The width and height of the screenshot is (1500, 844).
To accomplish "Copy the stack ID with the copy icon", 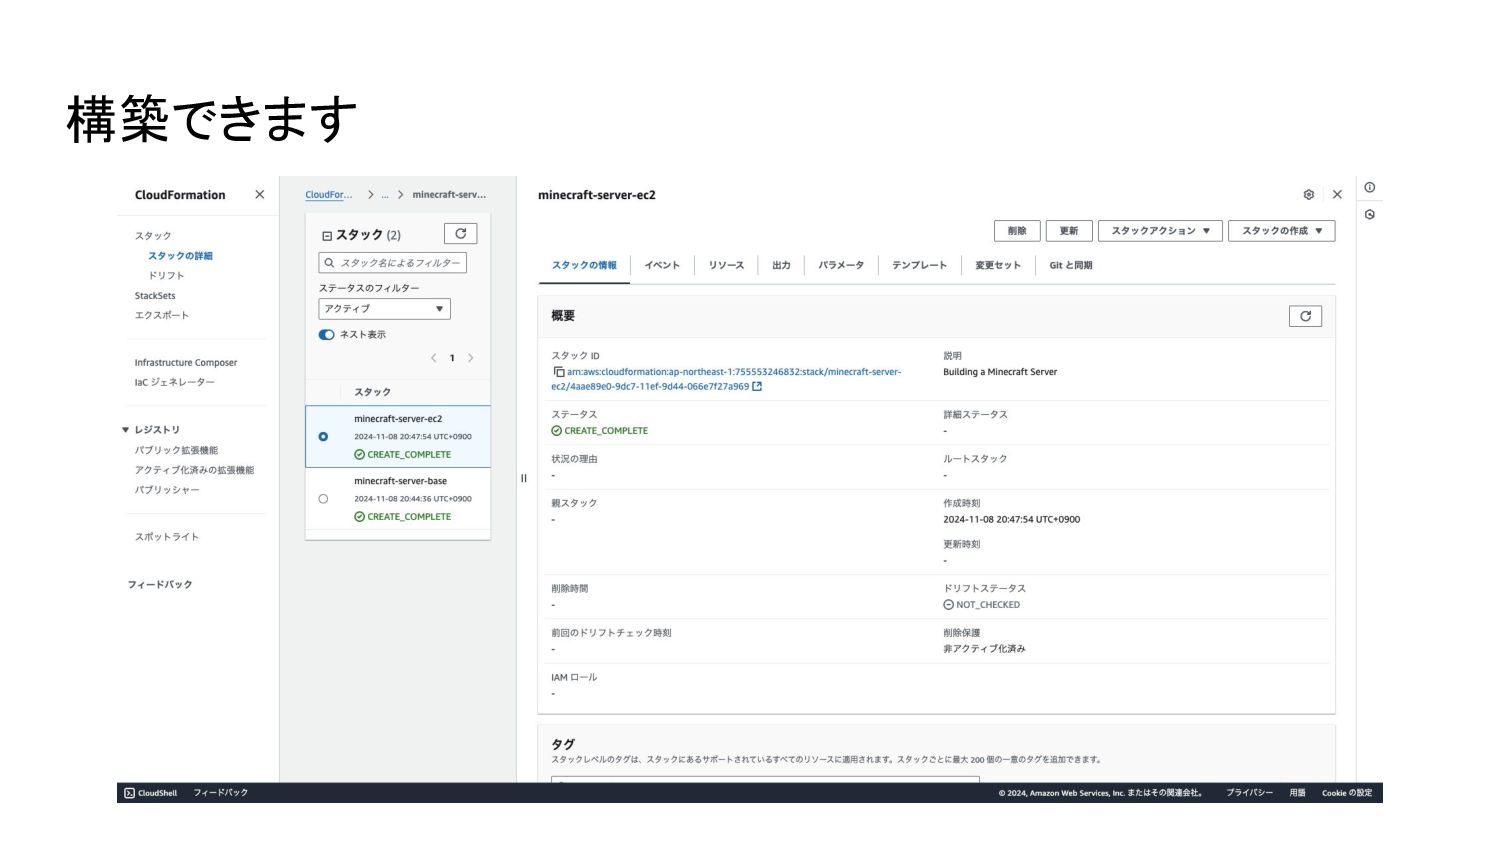I will pyautogui.click(x=558, y=372).
